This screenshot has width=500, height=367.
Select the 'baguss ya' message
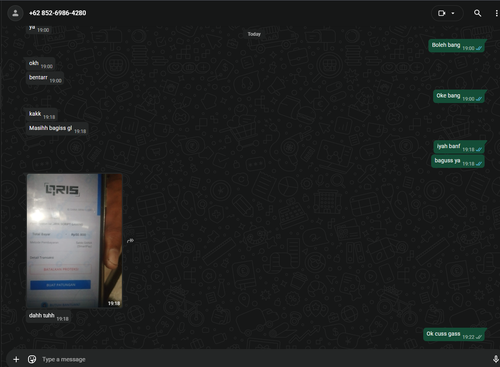click(x=458, y=161)
